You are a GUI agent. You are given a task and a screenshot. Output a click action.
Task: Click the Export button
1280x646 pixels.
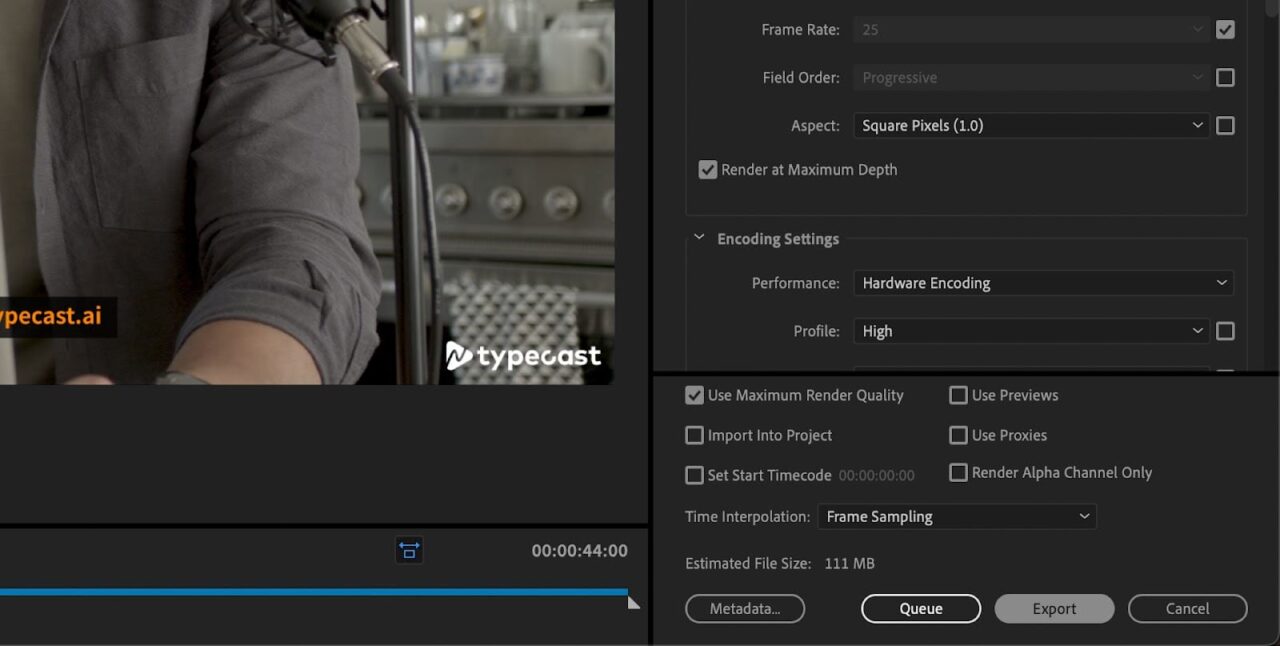1054,608
